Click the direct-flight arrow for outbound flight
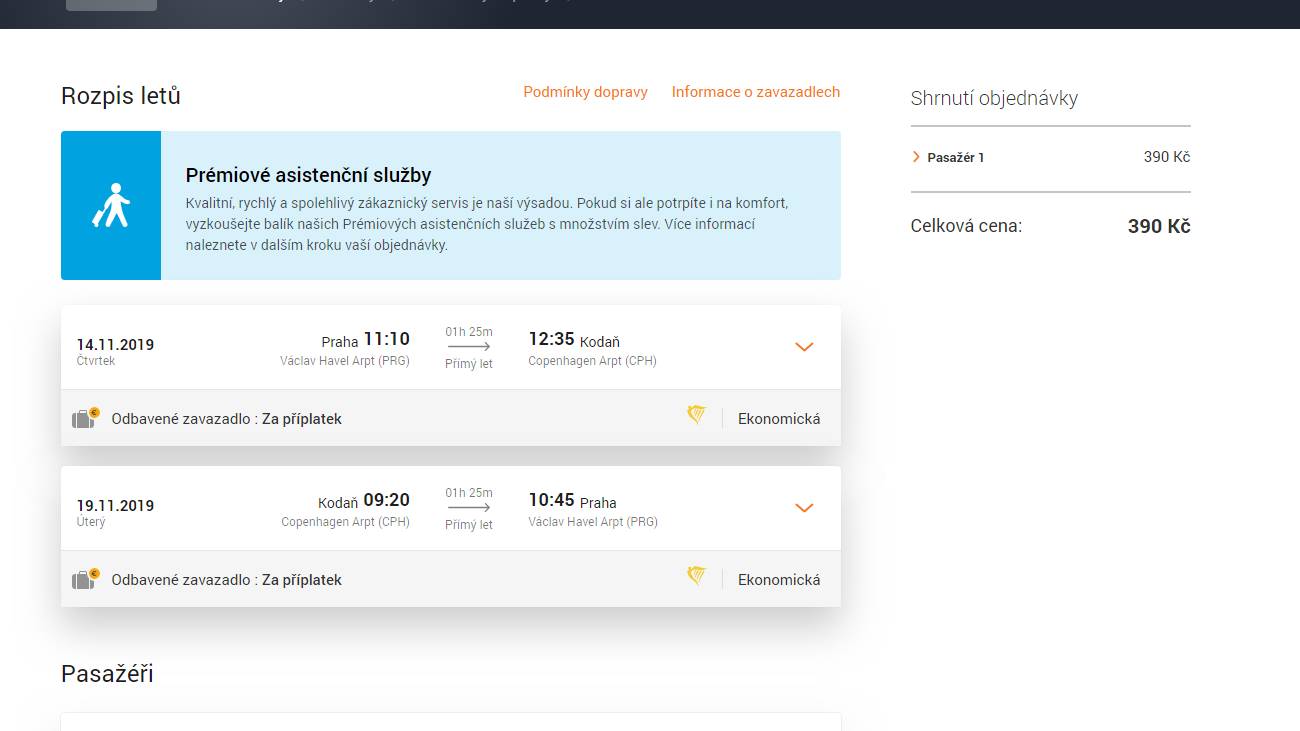Viewport: 1300px width, 731px height. [468, 346]
